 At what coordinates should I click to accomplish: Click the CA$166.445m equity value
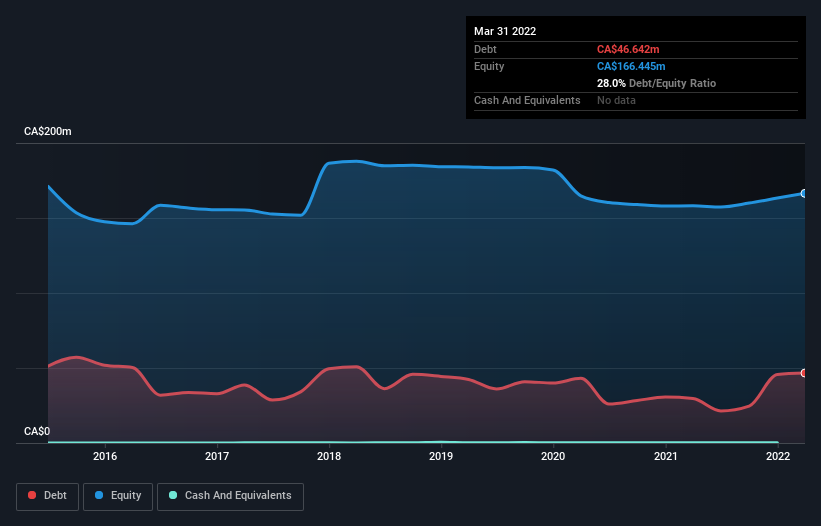[631, 66]
